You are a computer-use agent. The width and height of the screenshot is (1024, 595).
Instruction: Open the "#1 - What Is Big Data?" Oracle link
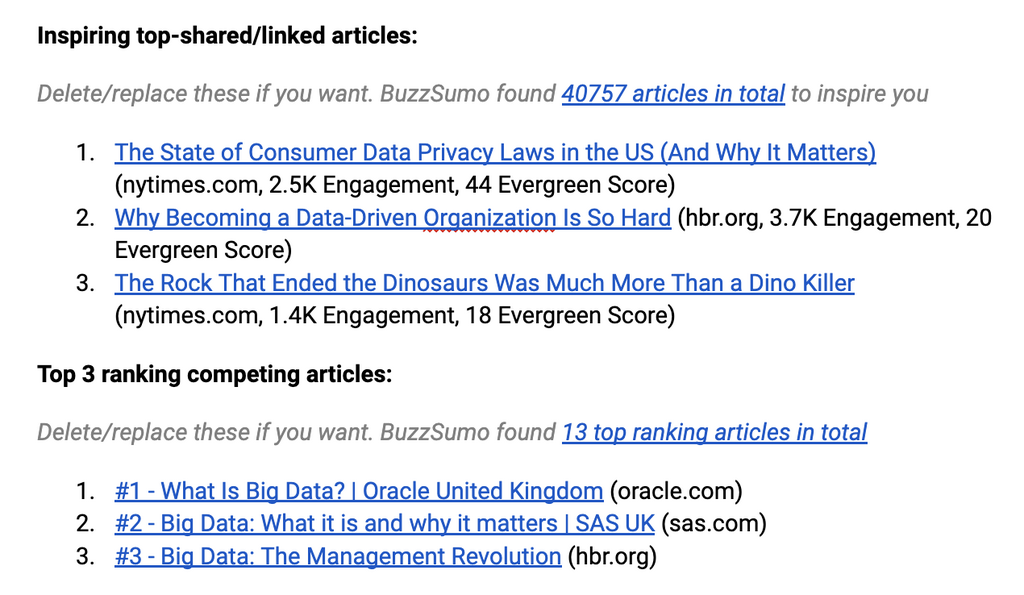click(x=358, y=491)
